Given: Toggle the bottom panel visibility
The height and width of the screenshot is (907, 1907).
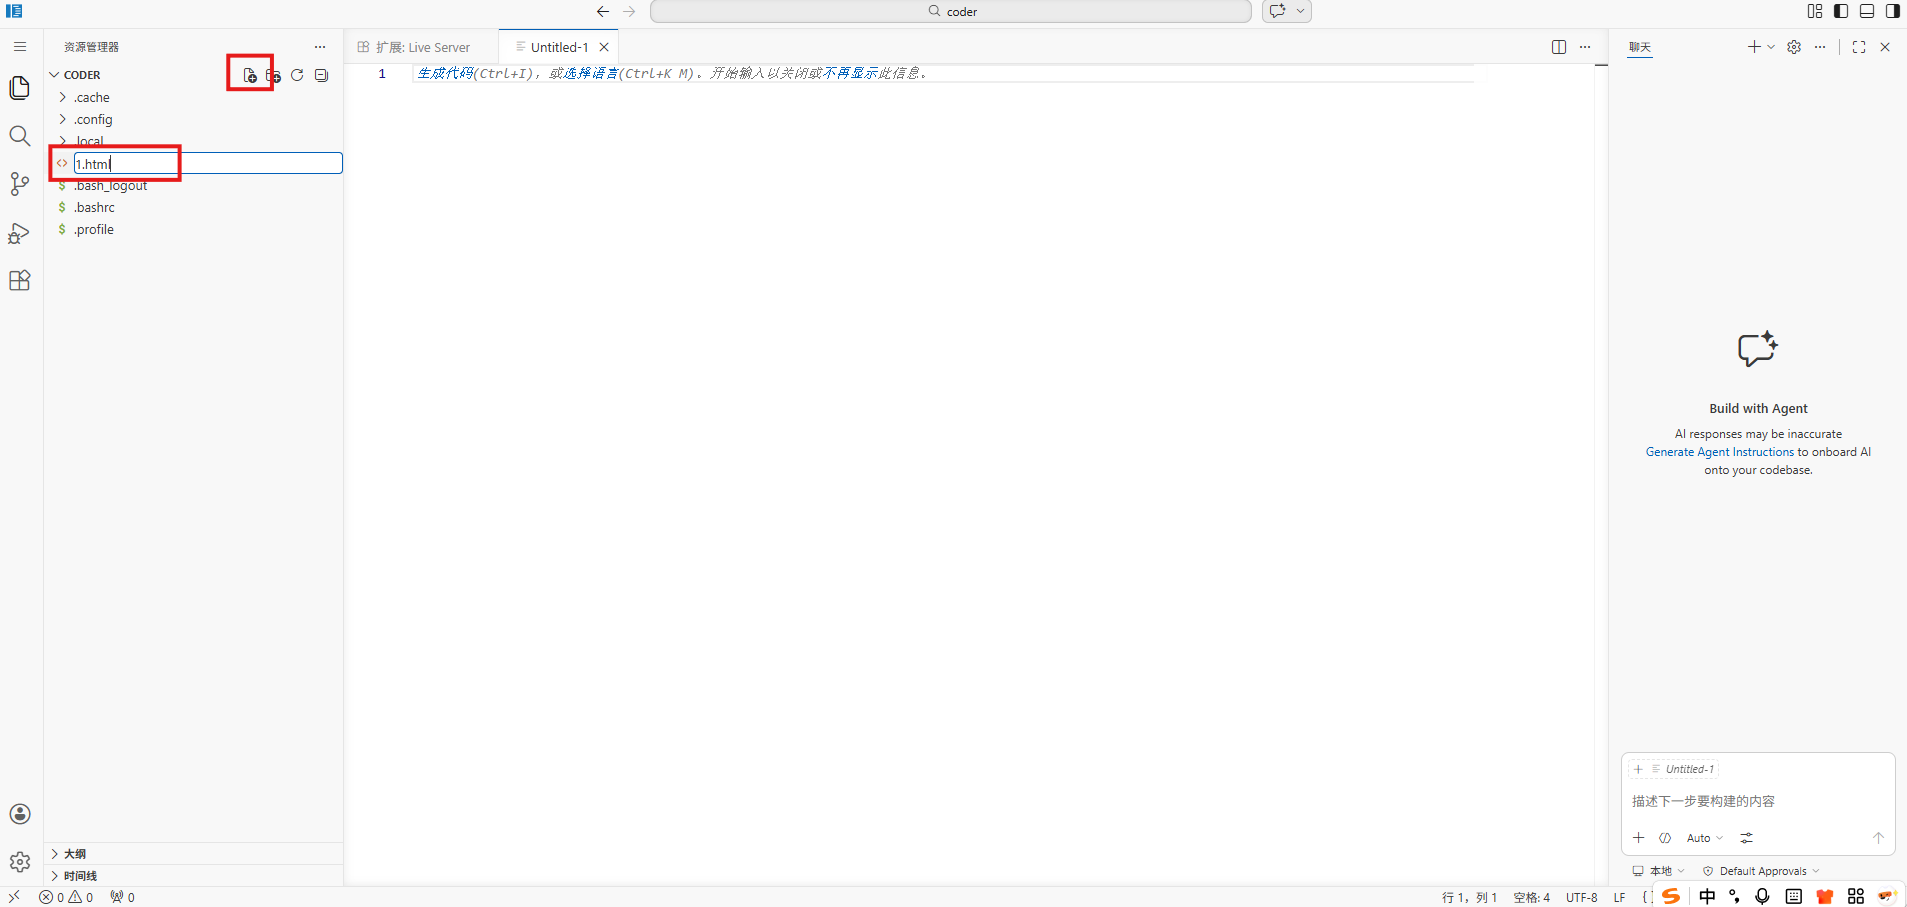Looking at the screenshot, I should pos(1867,11).
